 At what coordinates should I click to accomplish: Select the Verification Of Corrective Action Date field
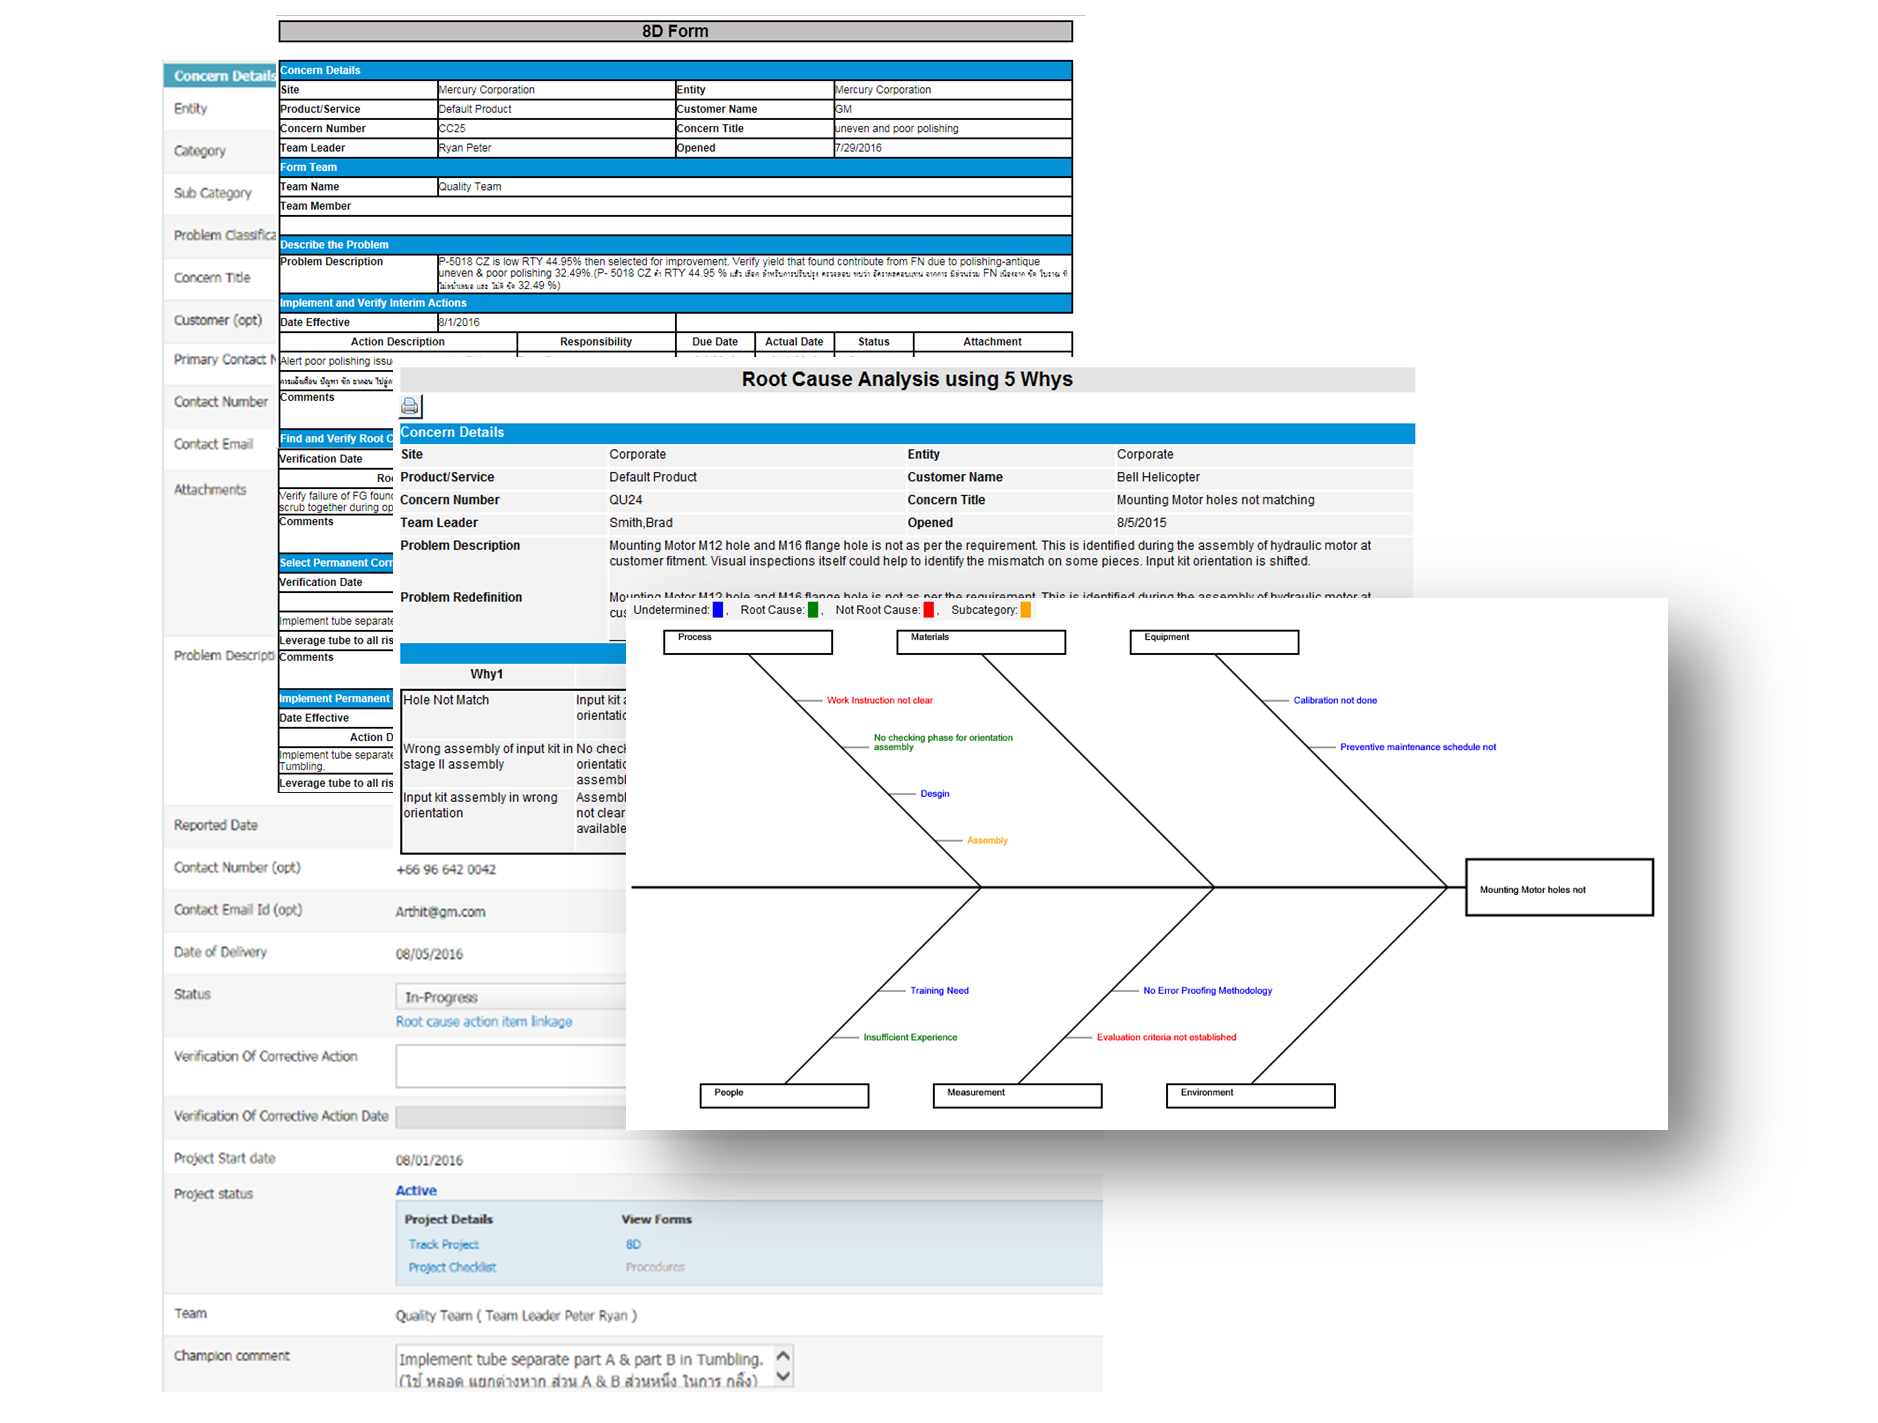510,1117
